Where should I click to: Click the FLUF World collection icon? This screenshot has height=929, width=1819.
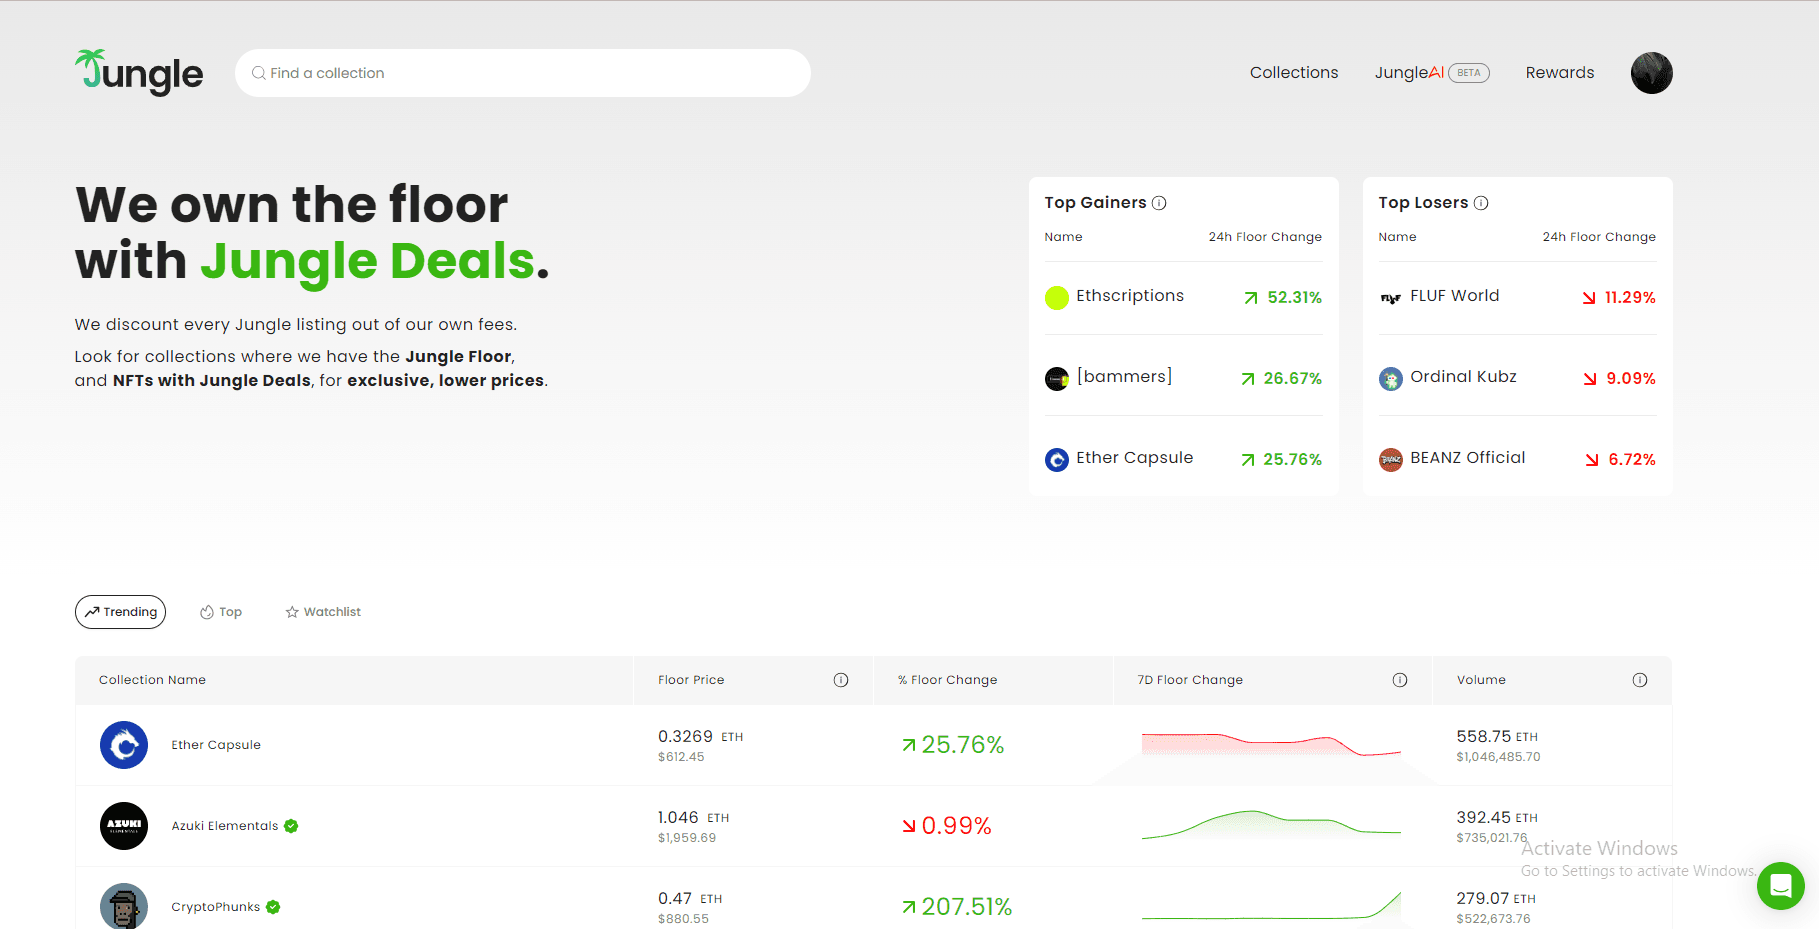1391,298
